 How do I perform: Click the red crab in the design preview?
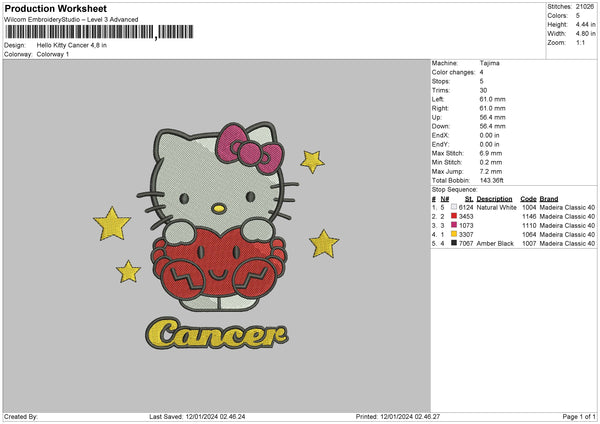(x=218, y=264)
